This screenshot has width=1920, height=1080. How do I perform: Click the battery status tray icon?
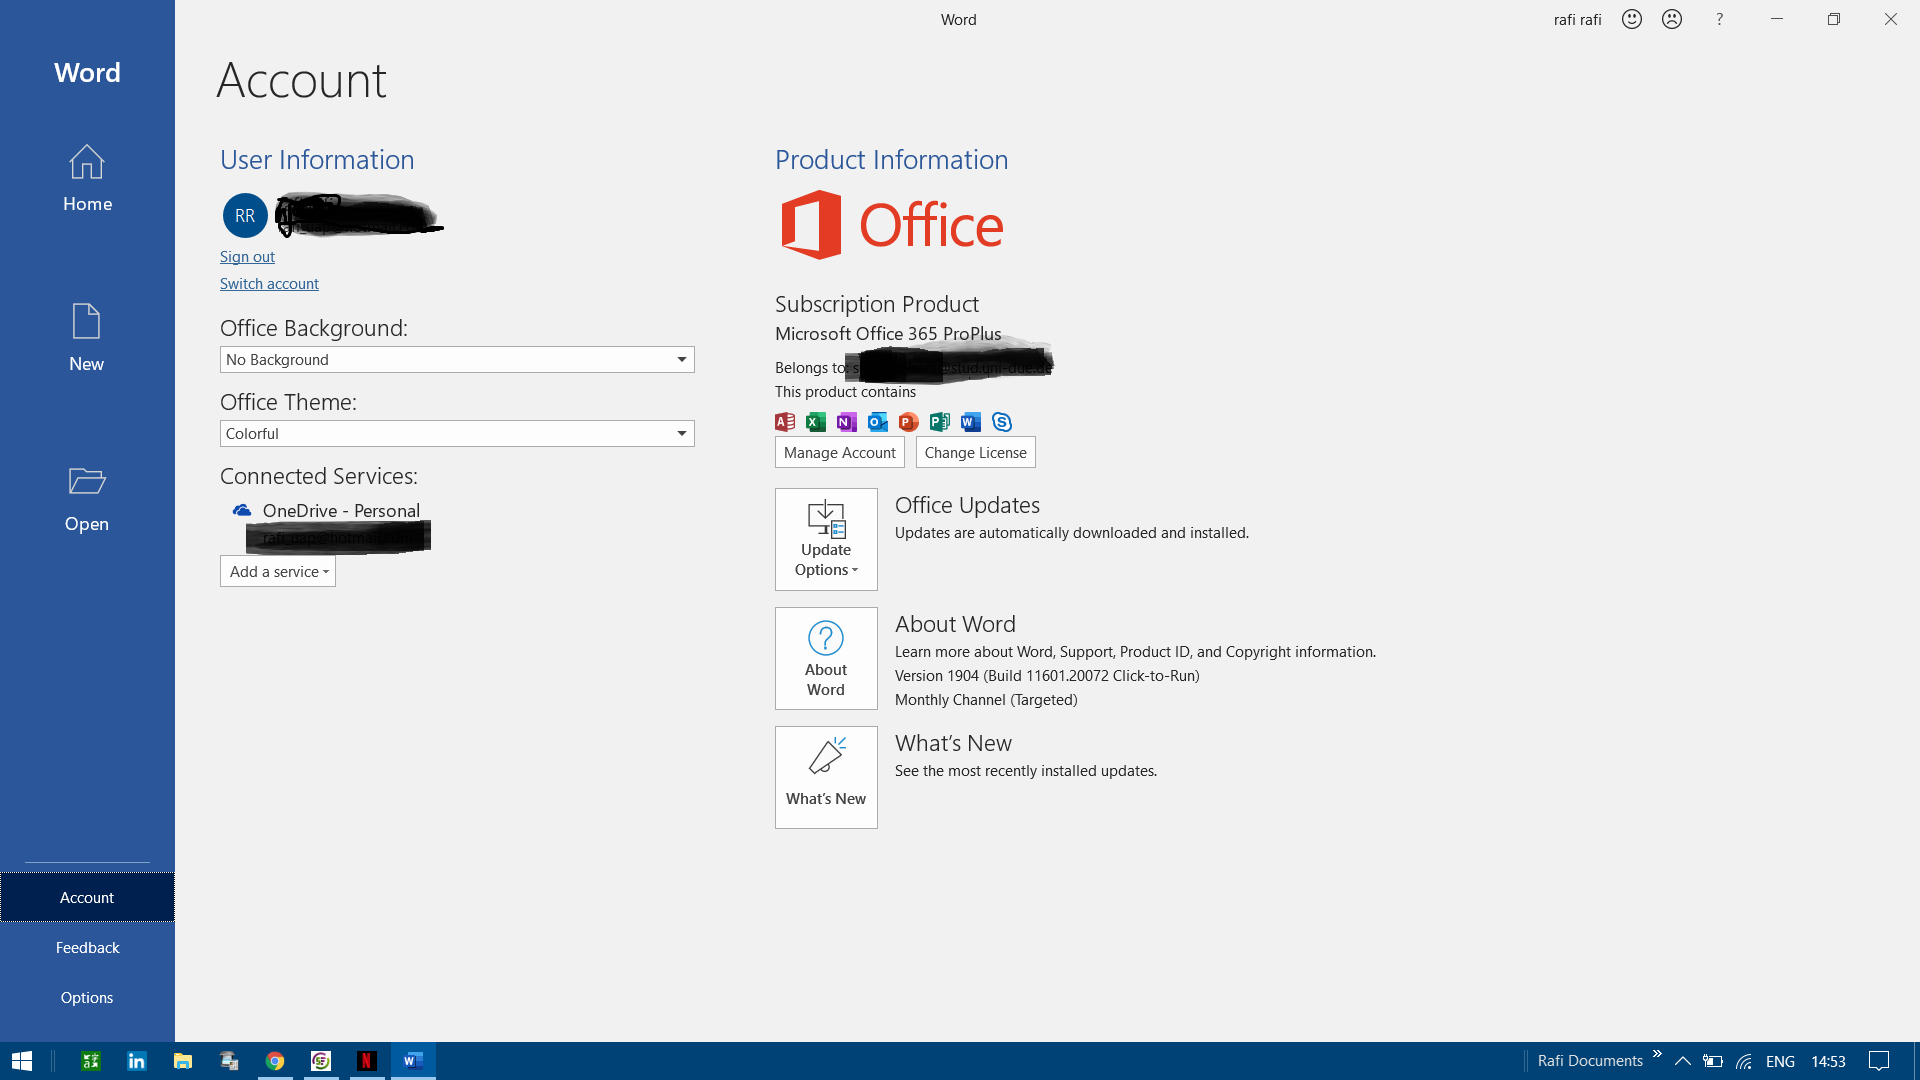tap(1713, 1061)
